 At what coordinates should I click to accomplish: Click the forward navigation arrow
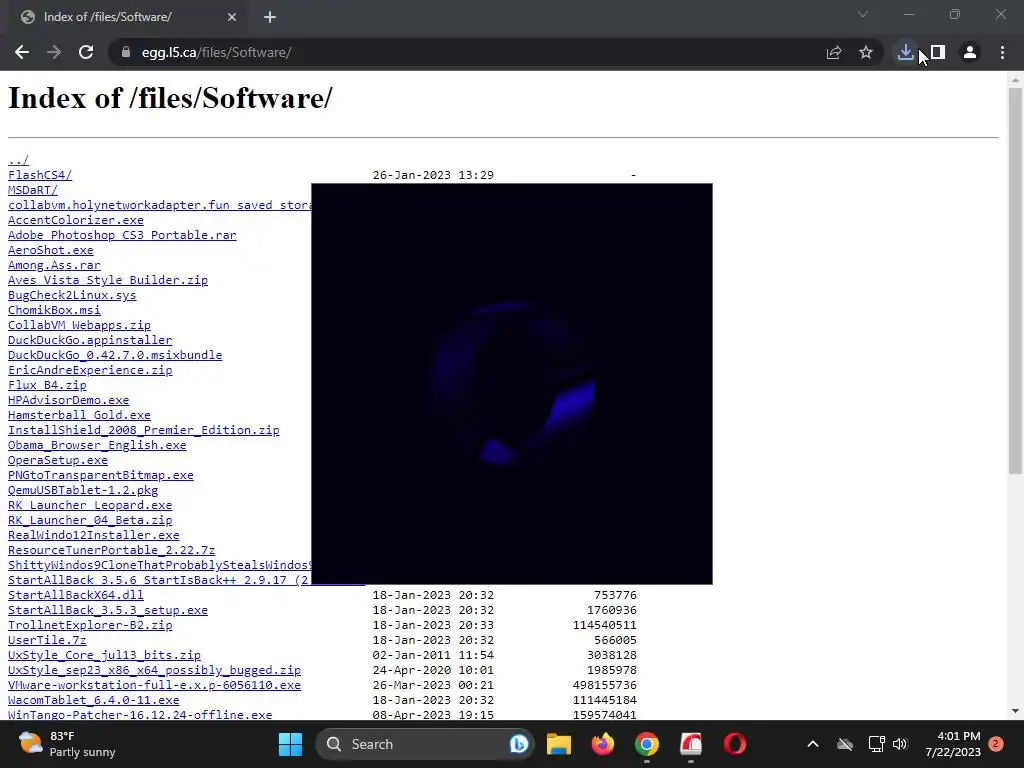tap(54, 52)
